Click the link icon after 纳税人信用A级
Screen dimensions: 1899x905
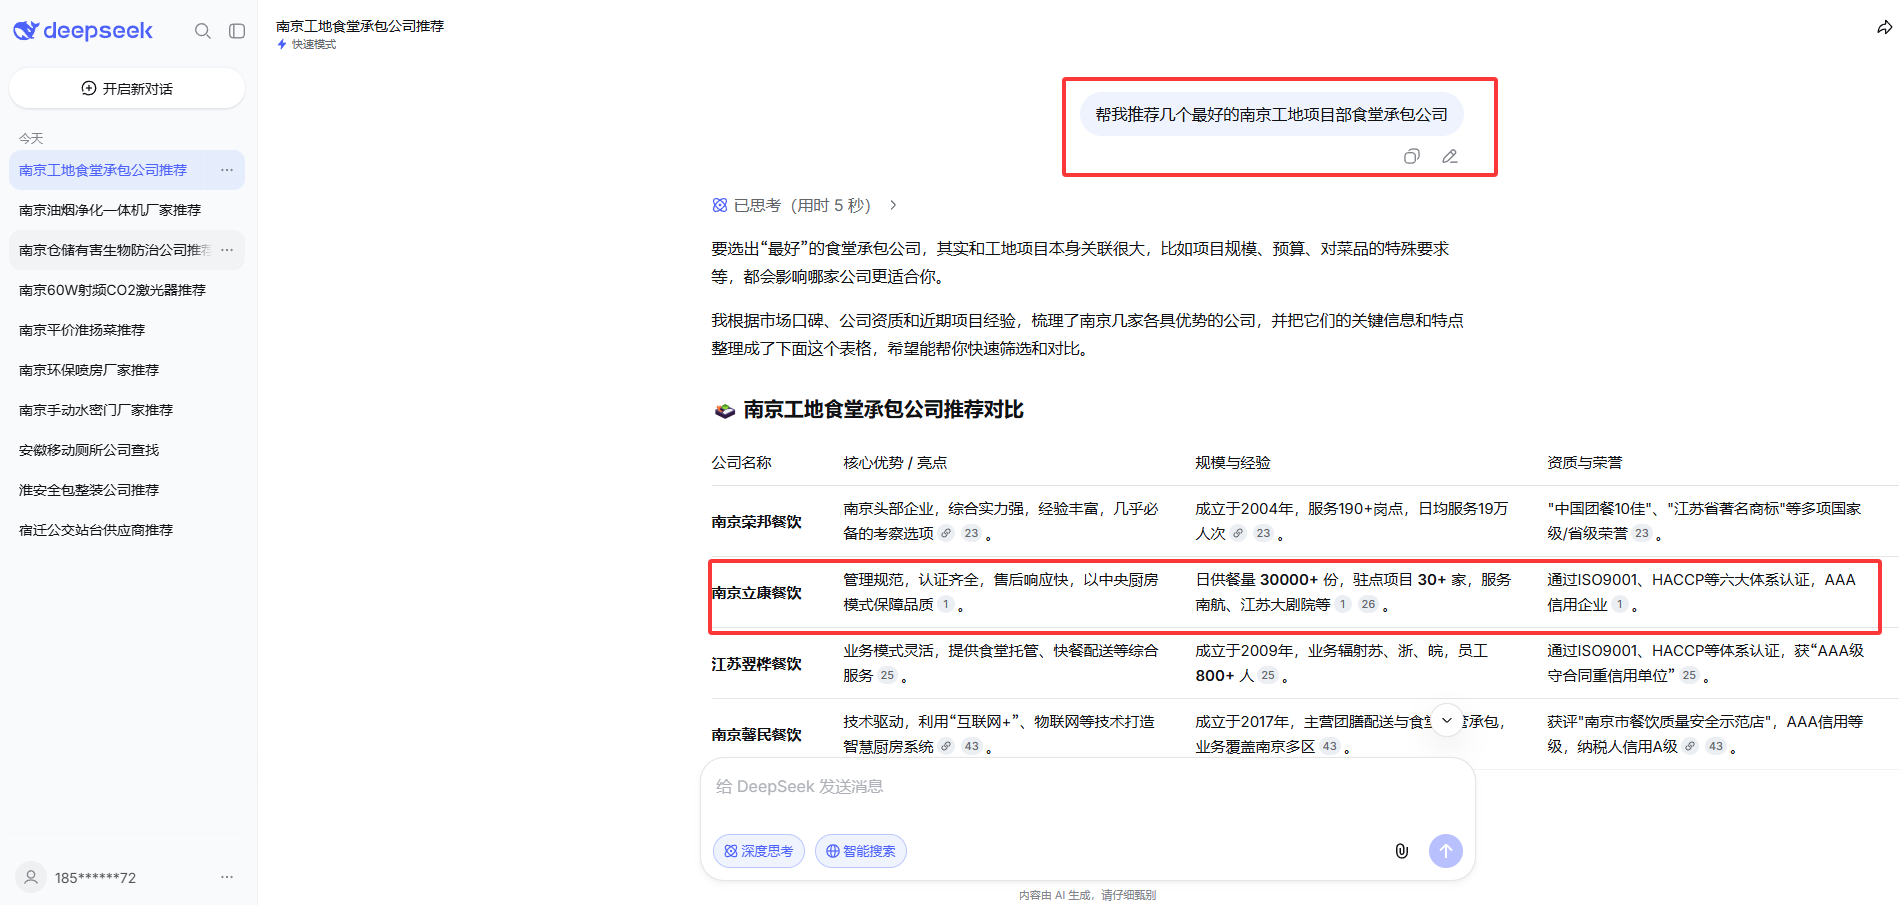pos(1690,746)
